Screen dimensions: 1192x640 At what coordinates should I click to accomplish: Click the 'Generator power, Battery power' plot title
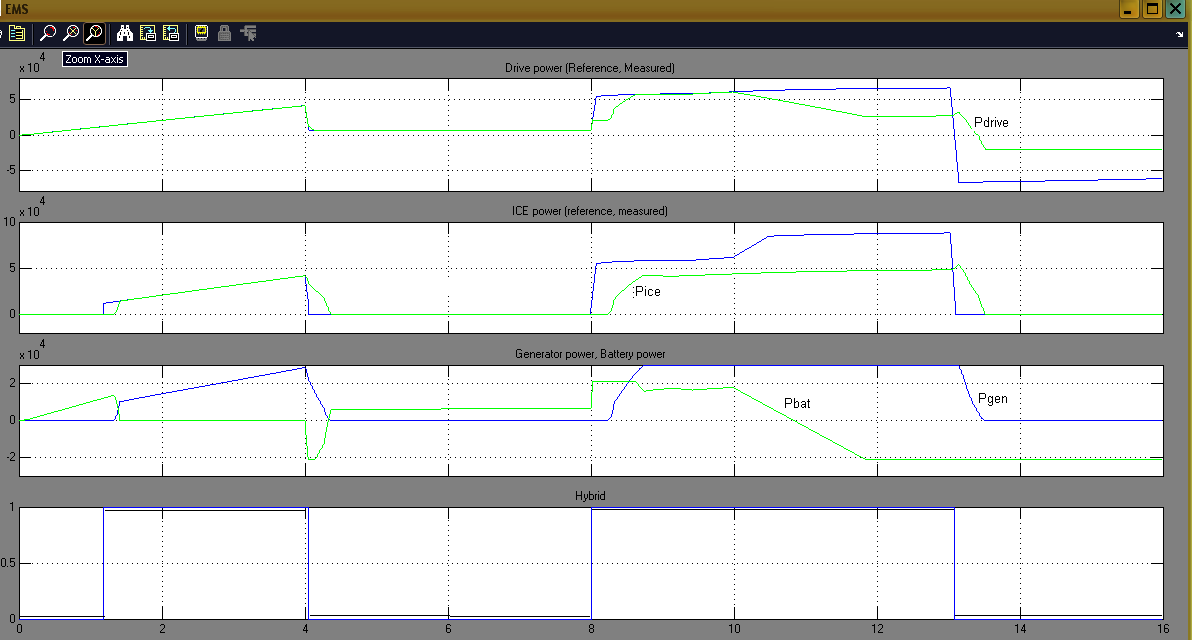click(x=590, y=354)
